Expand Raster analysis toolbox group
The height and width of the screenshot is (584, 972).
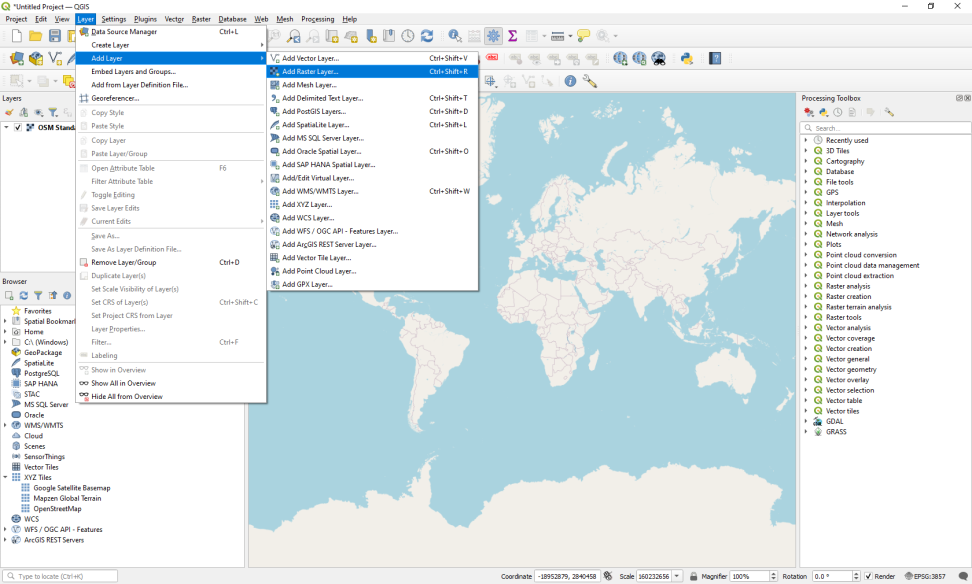point(806,286)
